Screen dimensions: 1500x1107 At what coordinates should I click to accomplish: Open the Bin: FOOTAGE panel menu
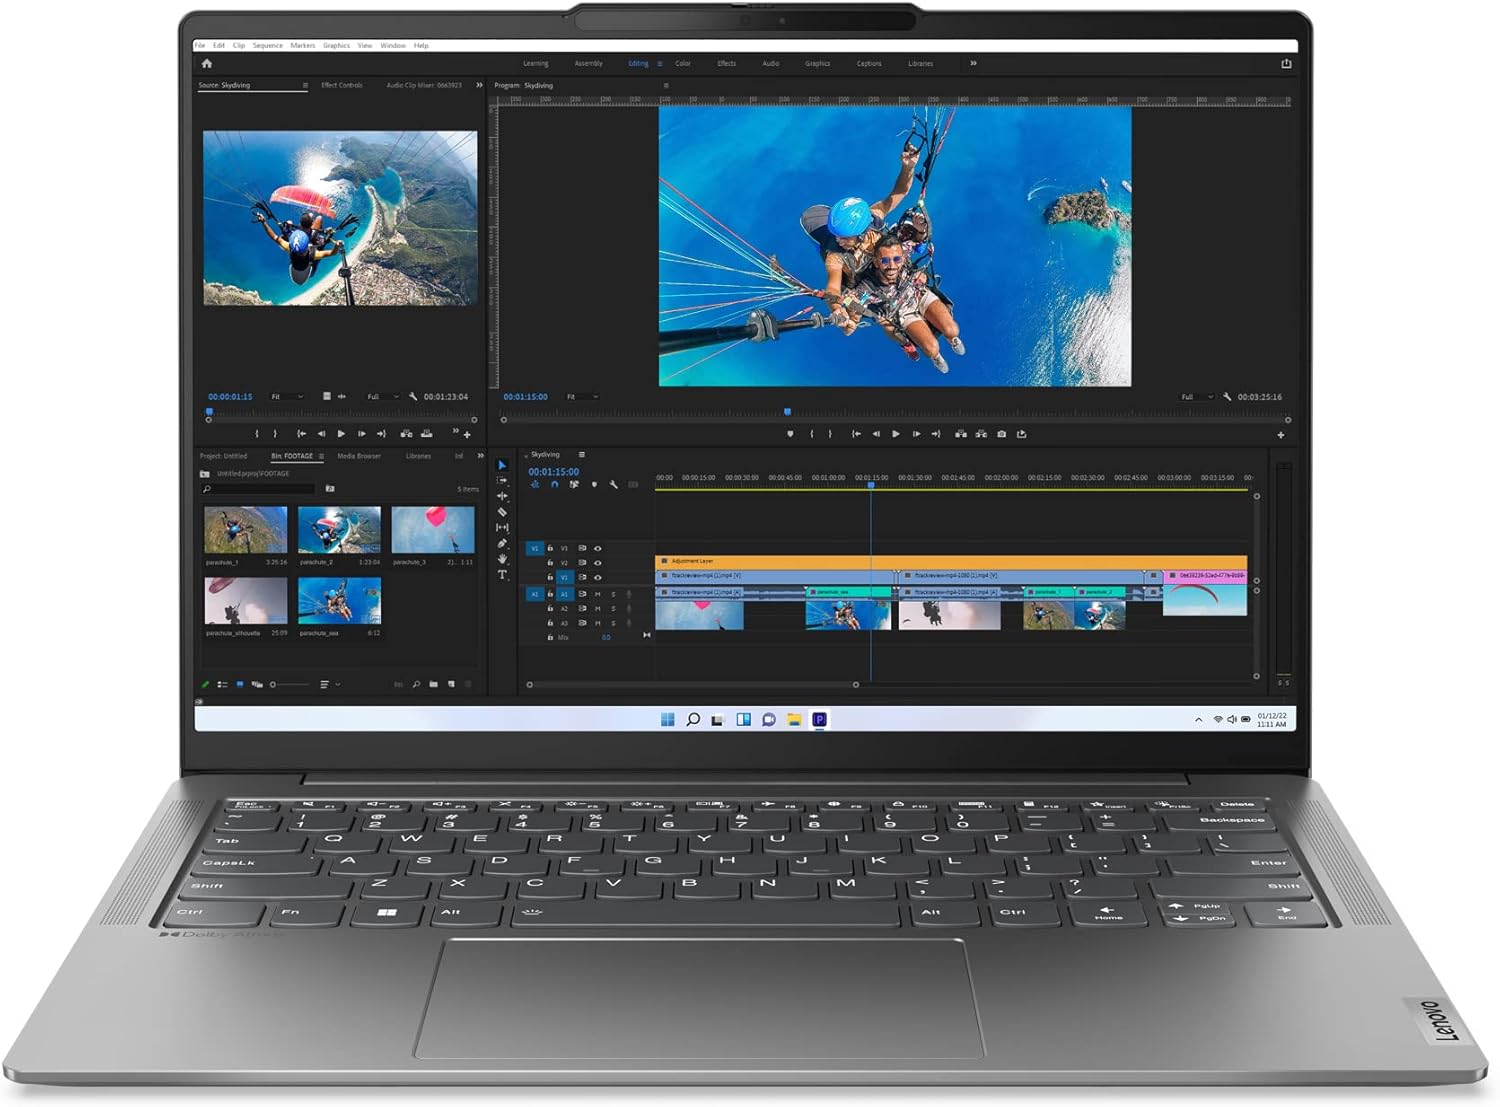[321, 455]
